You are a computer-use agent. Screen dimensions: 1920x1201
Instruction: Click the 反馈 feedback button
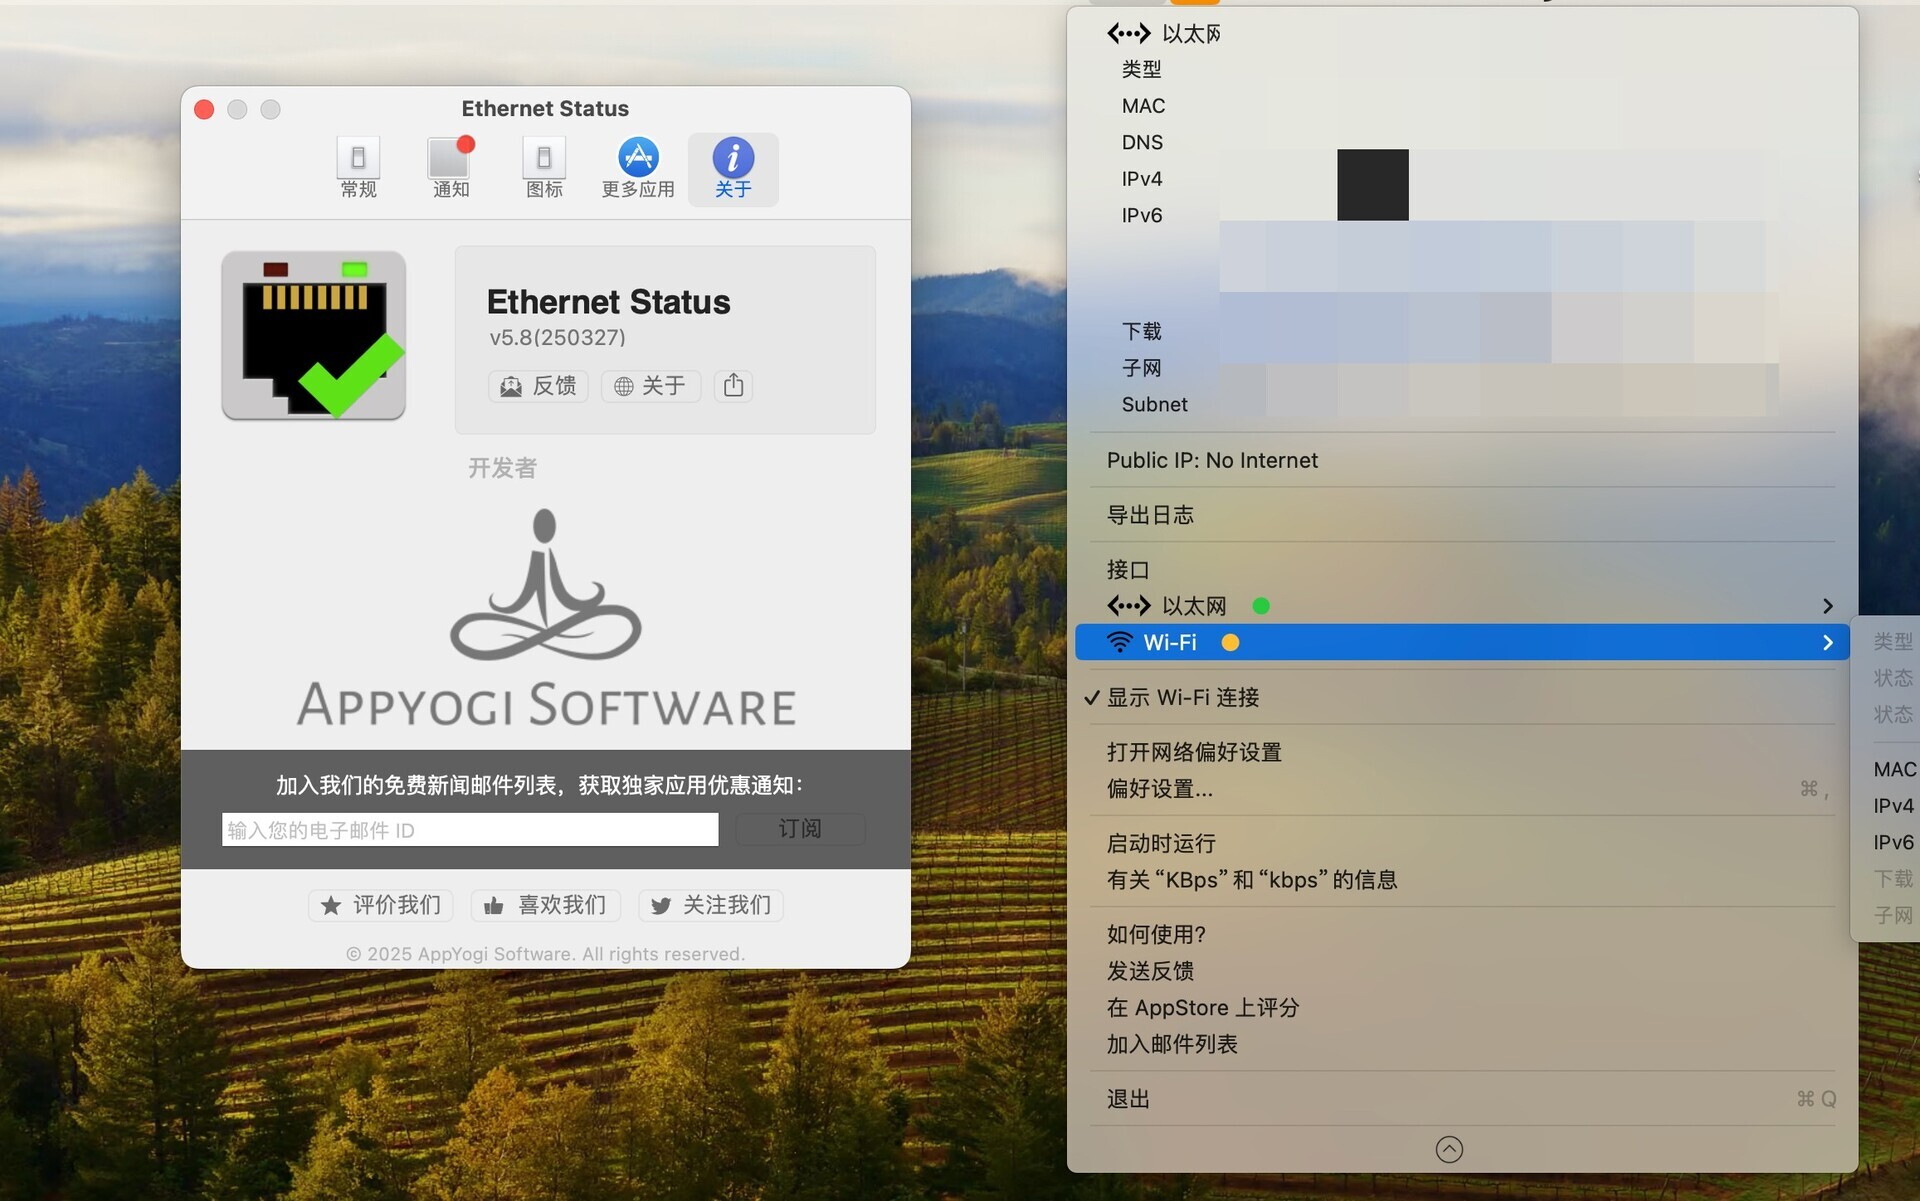538,386
